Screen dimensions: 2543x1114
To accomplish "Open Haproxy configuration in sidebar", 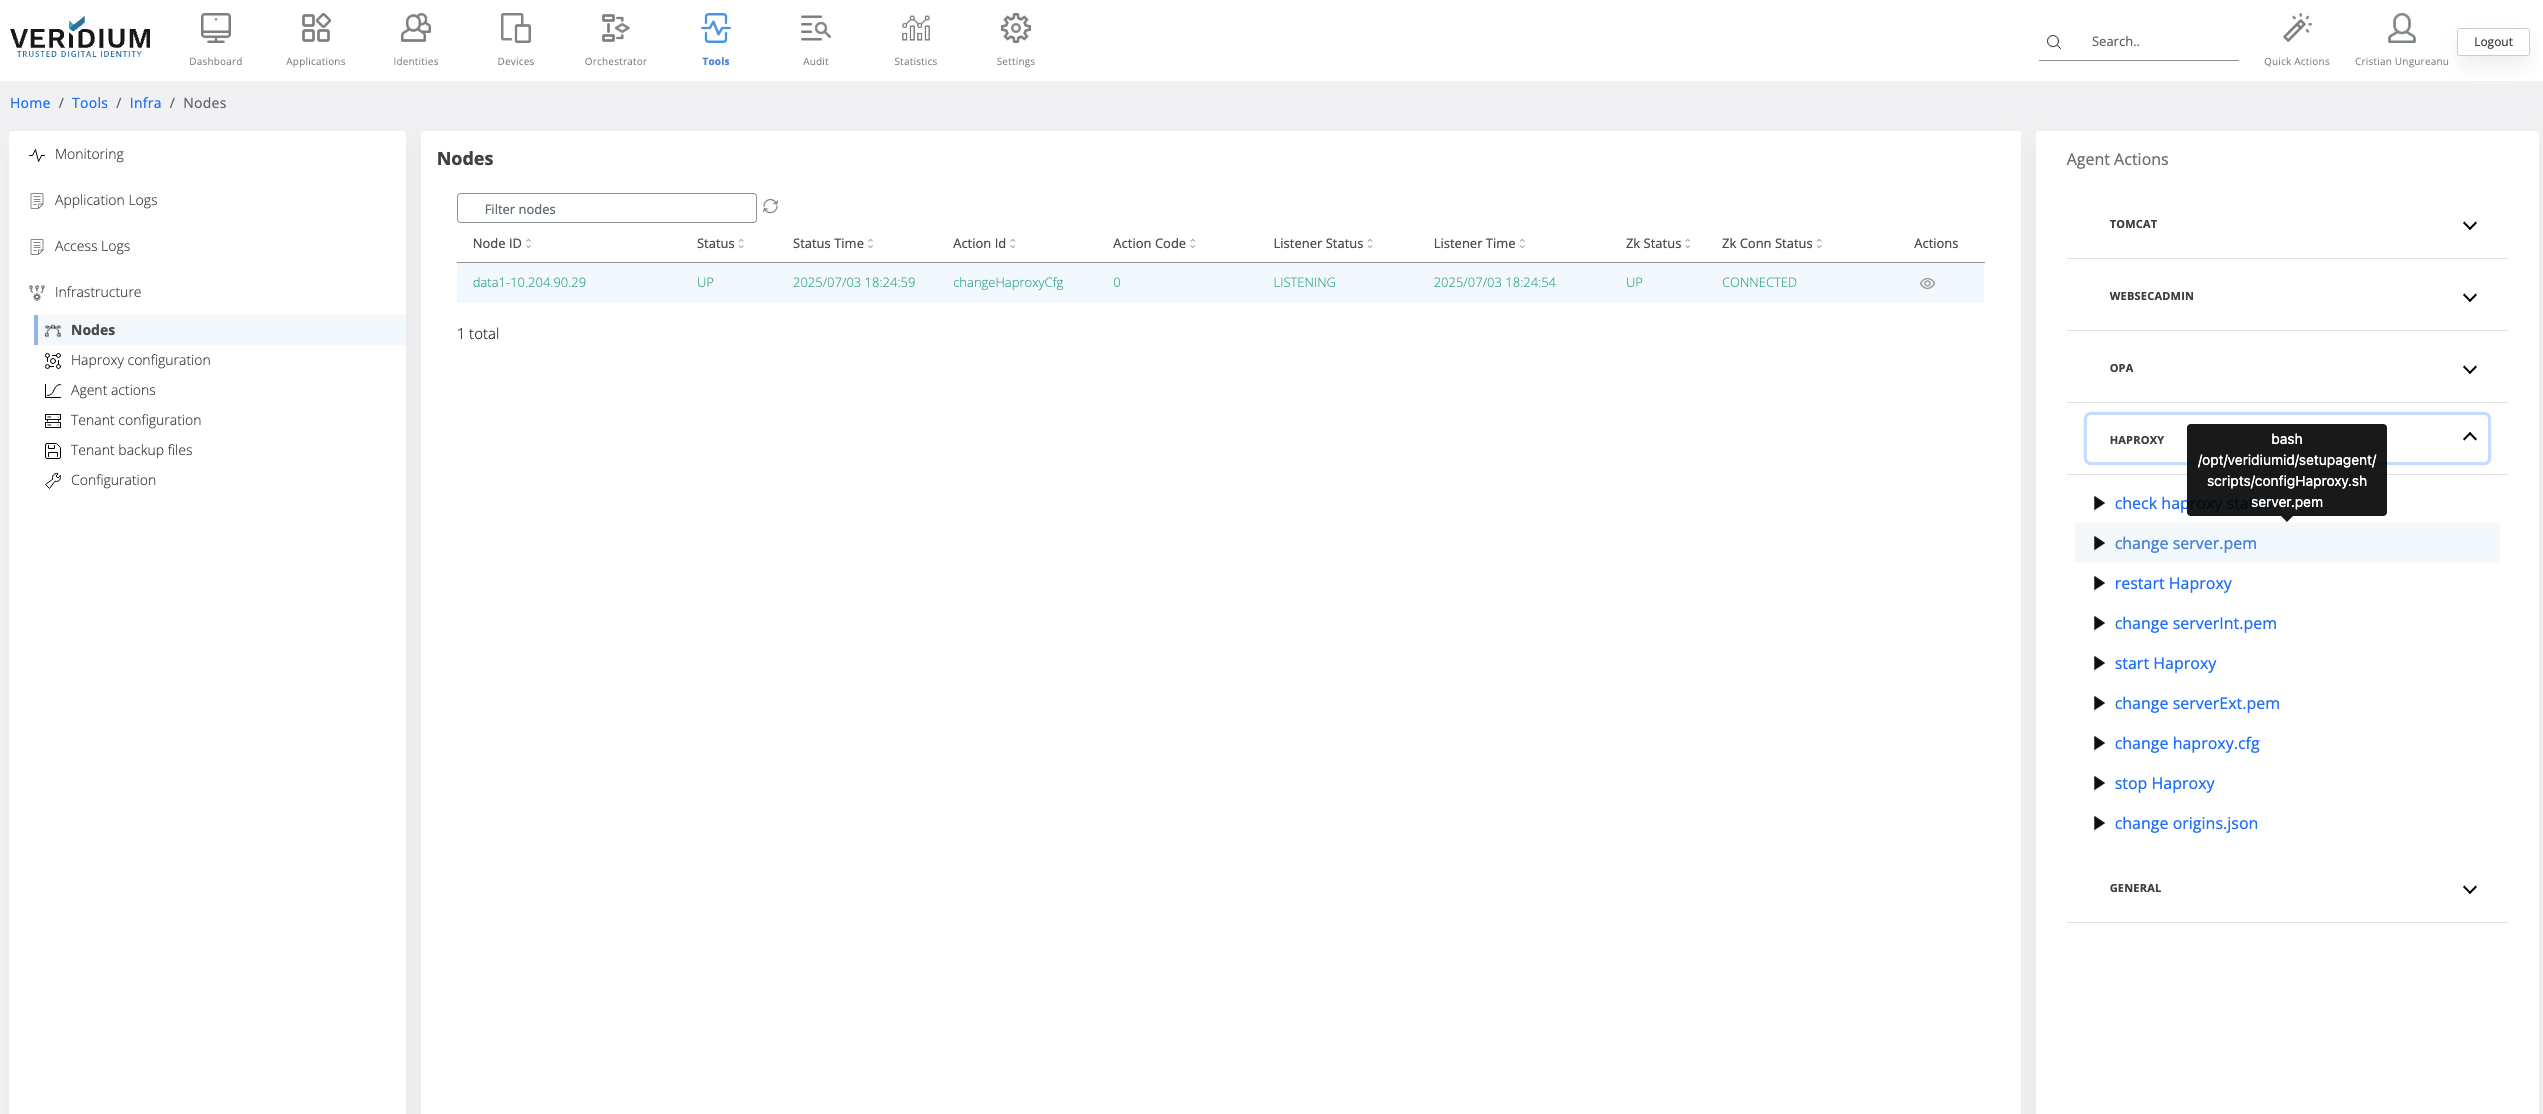I will click(x=140, y=360).
